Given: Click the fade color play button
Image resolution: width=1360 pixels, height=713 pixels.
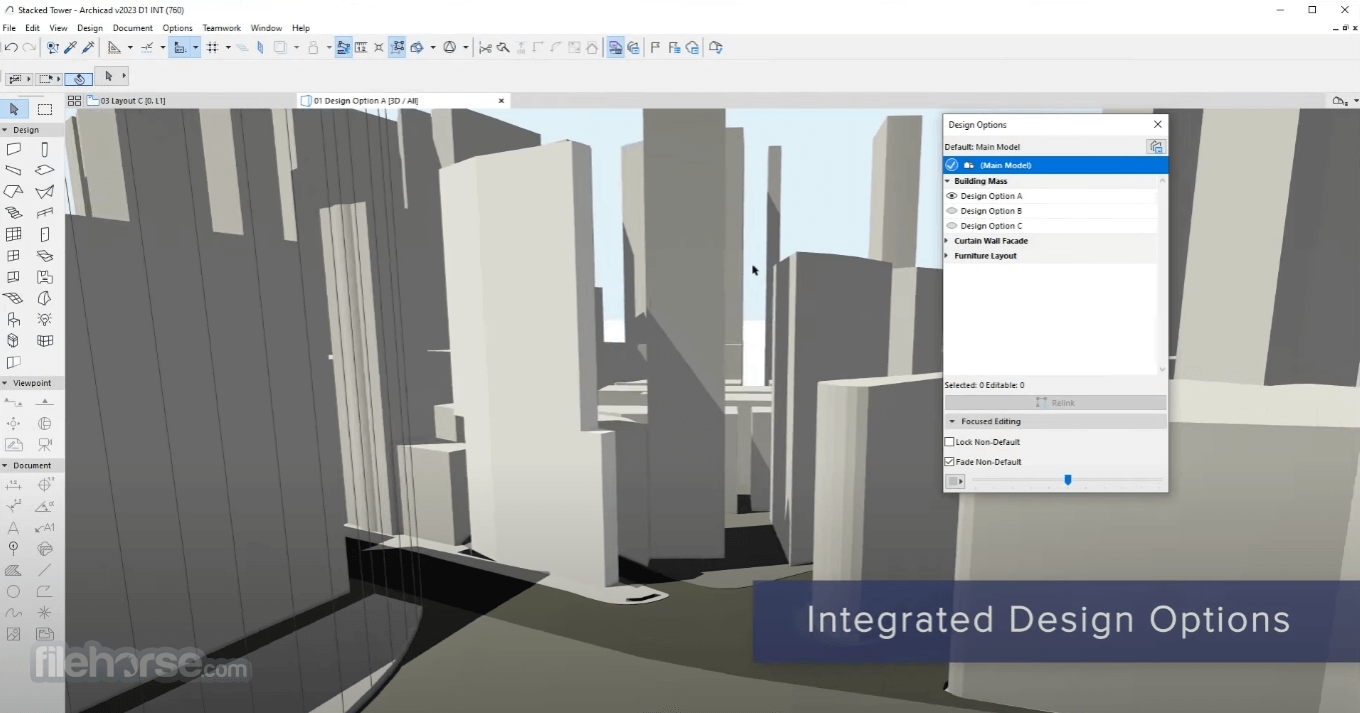Looking at the screenshot, I should [955, 481].
